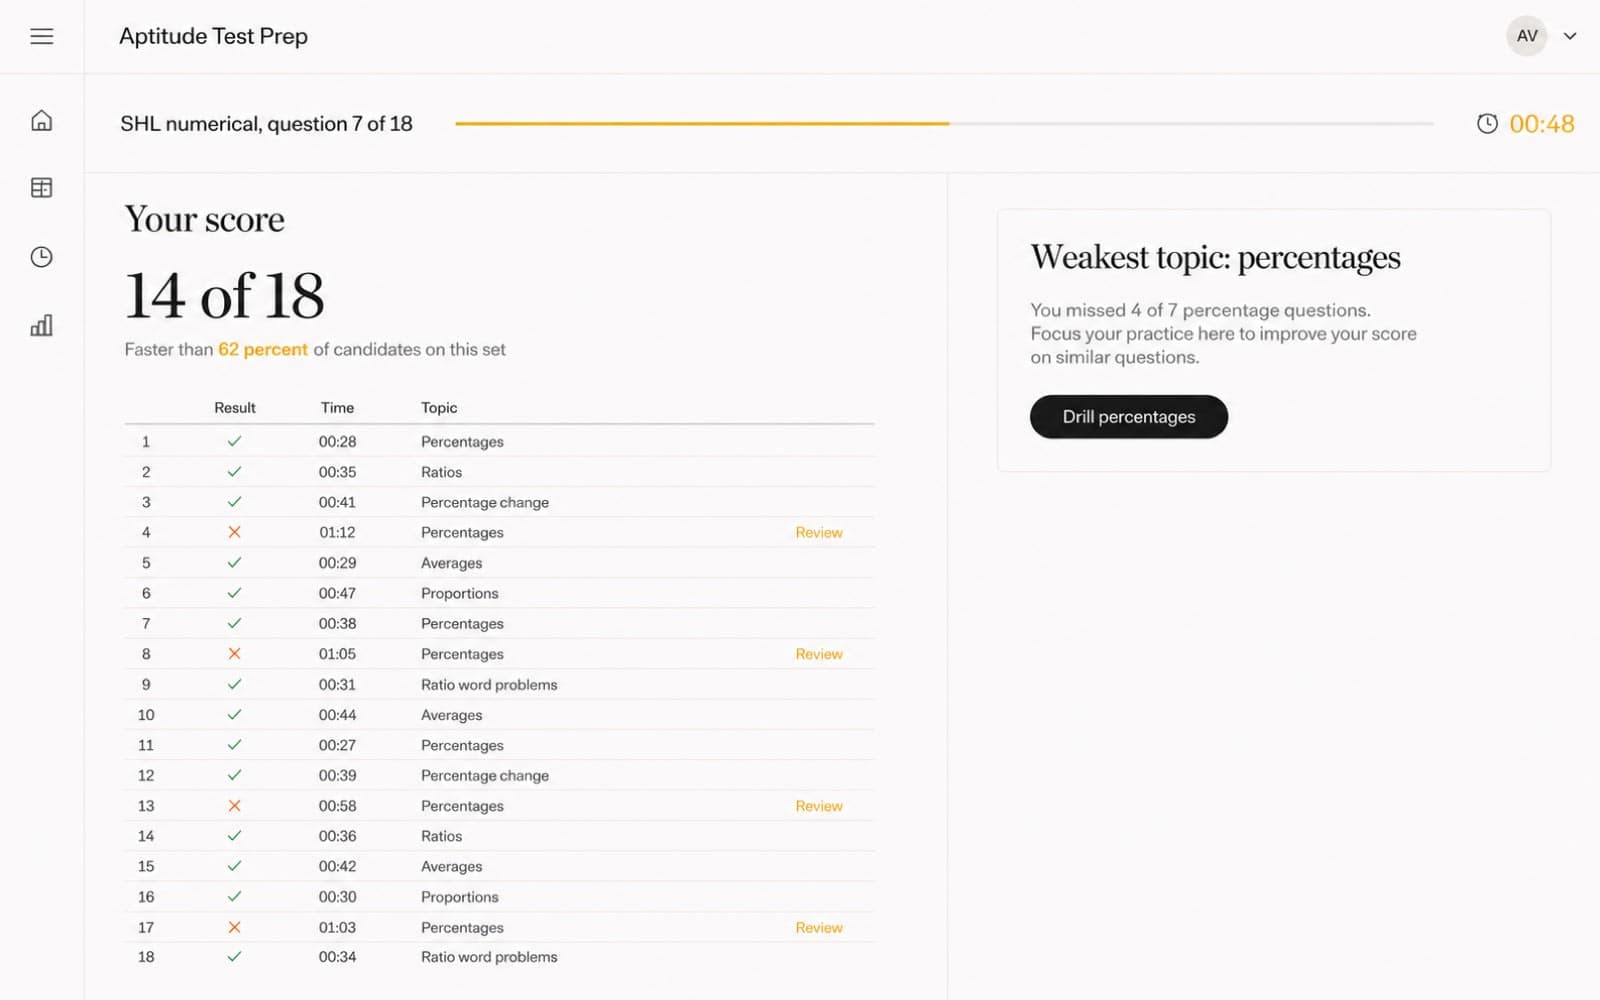This screenshot has width=1600, height=1000.
Task: Review question 4 Percentages
Action: tap(819, 533)
